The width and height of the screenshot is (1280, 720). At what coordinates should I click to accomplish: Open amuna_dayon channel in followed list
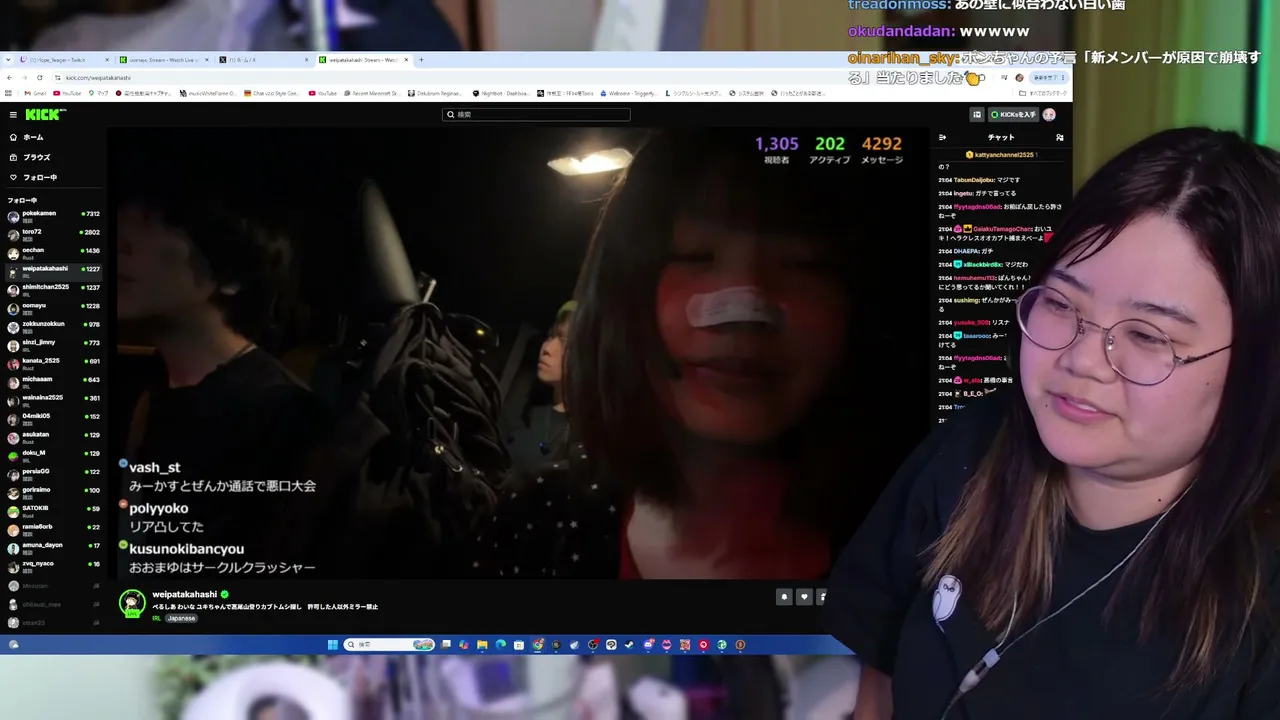coord(54,547)
